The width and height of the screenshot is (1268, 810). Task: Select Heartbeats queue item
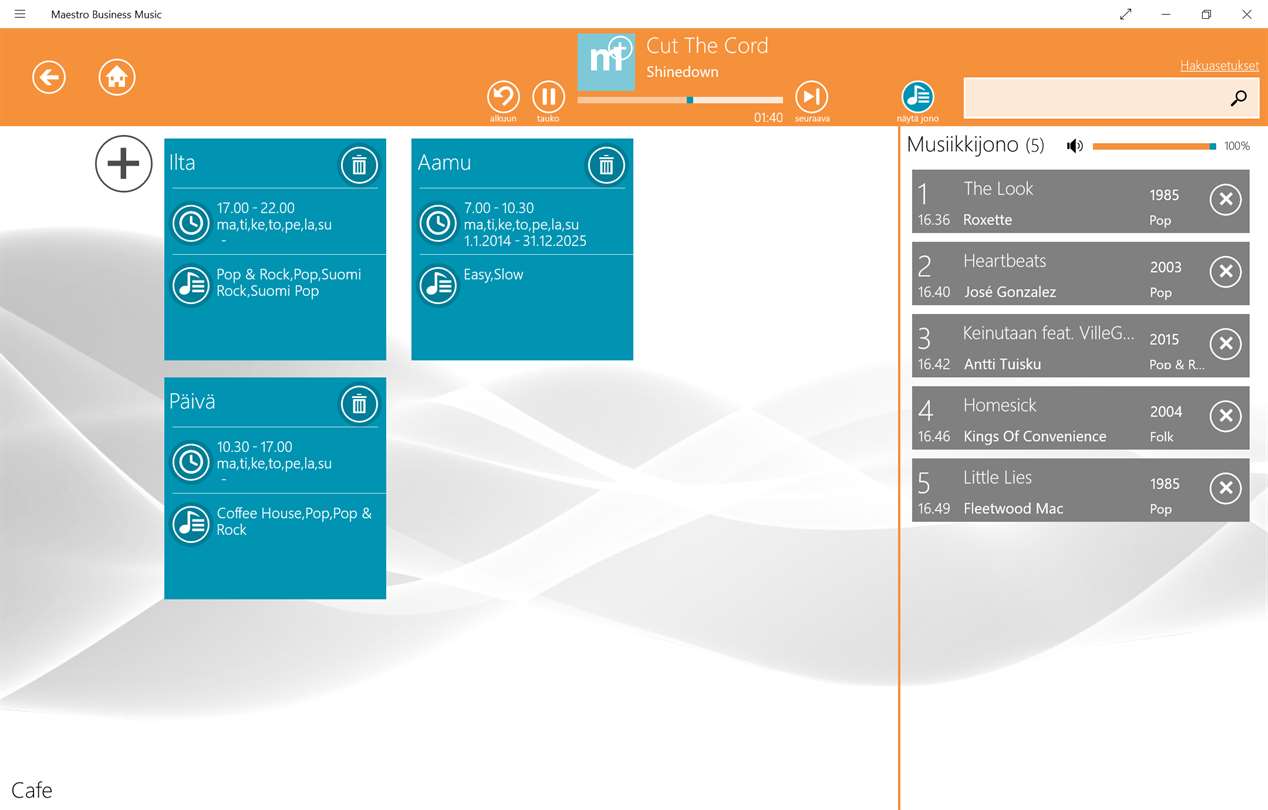point(1080,273)
